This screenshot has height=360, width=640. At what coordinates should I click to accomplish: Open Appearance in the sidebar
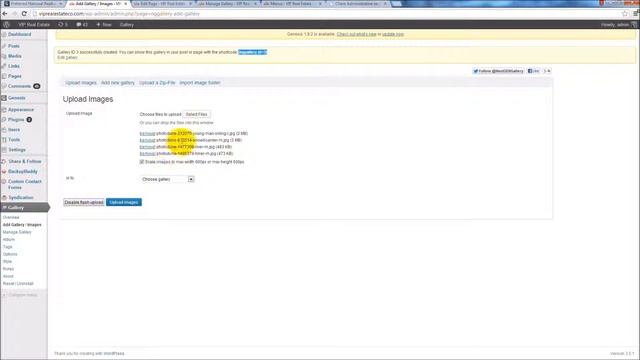coord(21,110)
